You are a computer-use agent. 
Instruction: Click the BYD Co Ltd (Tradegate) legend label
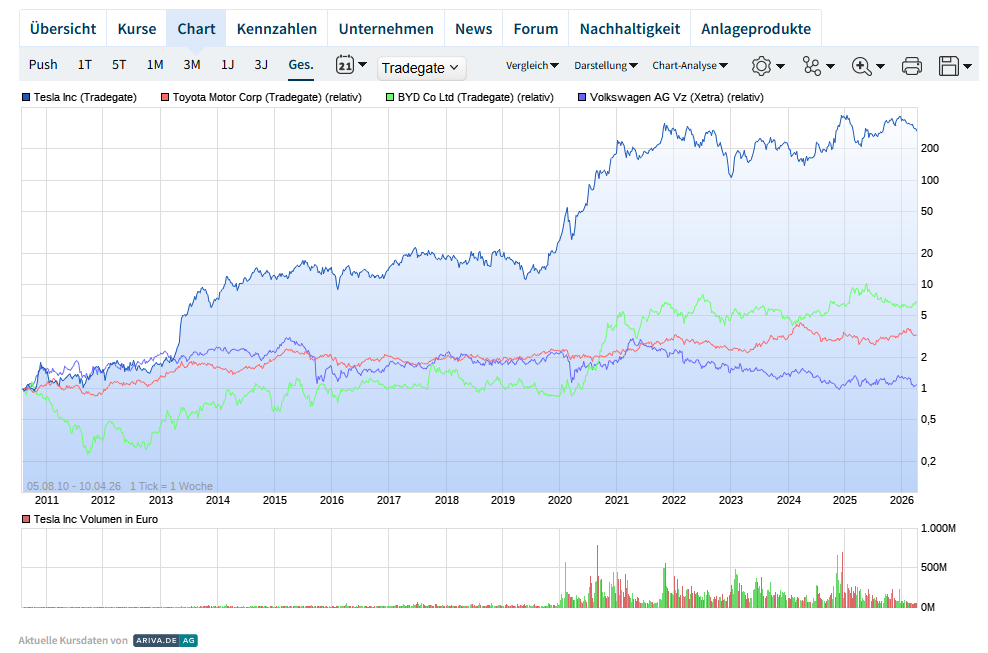point(476,98)
